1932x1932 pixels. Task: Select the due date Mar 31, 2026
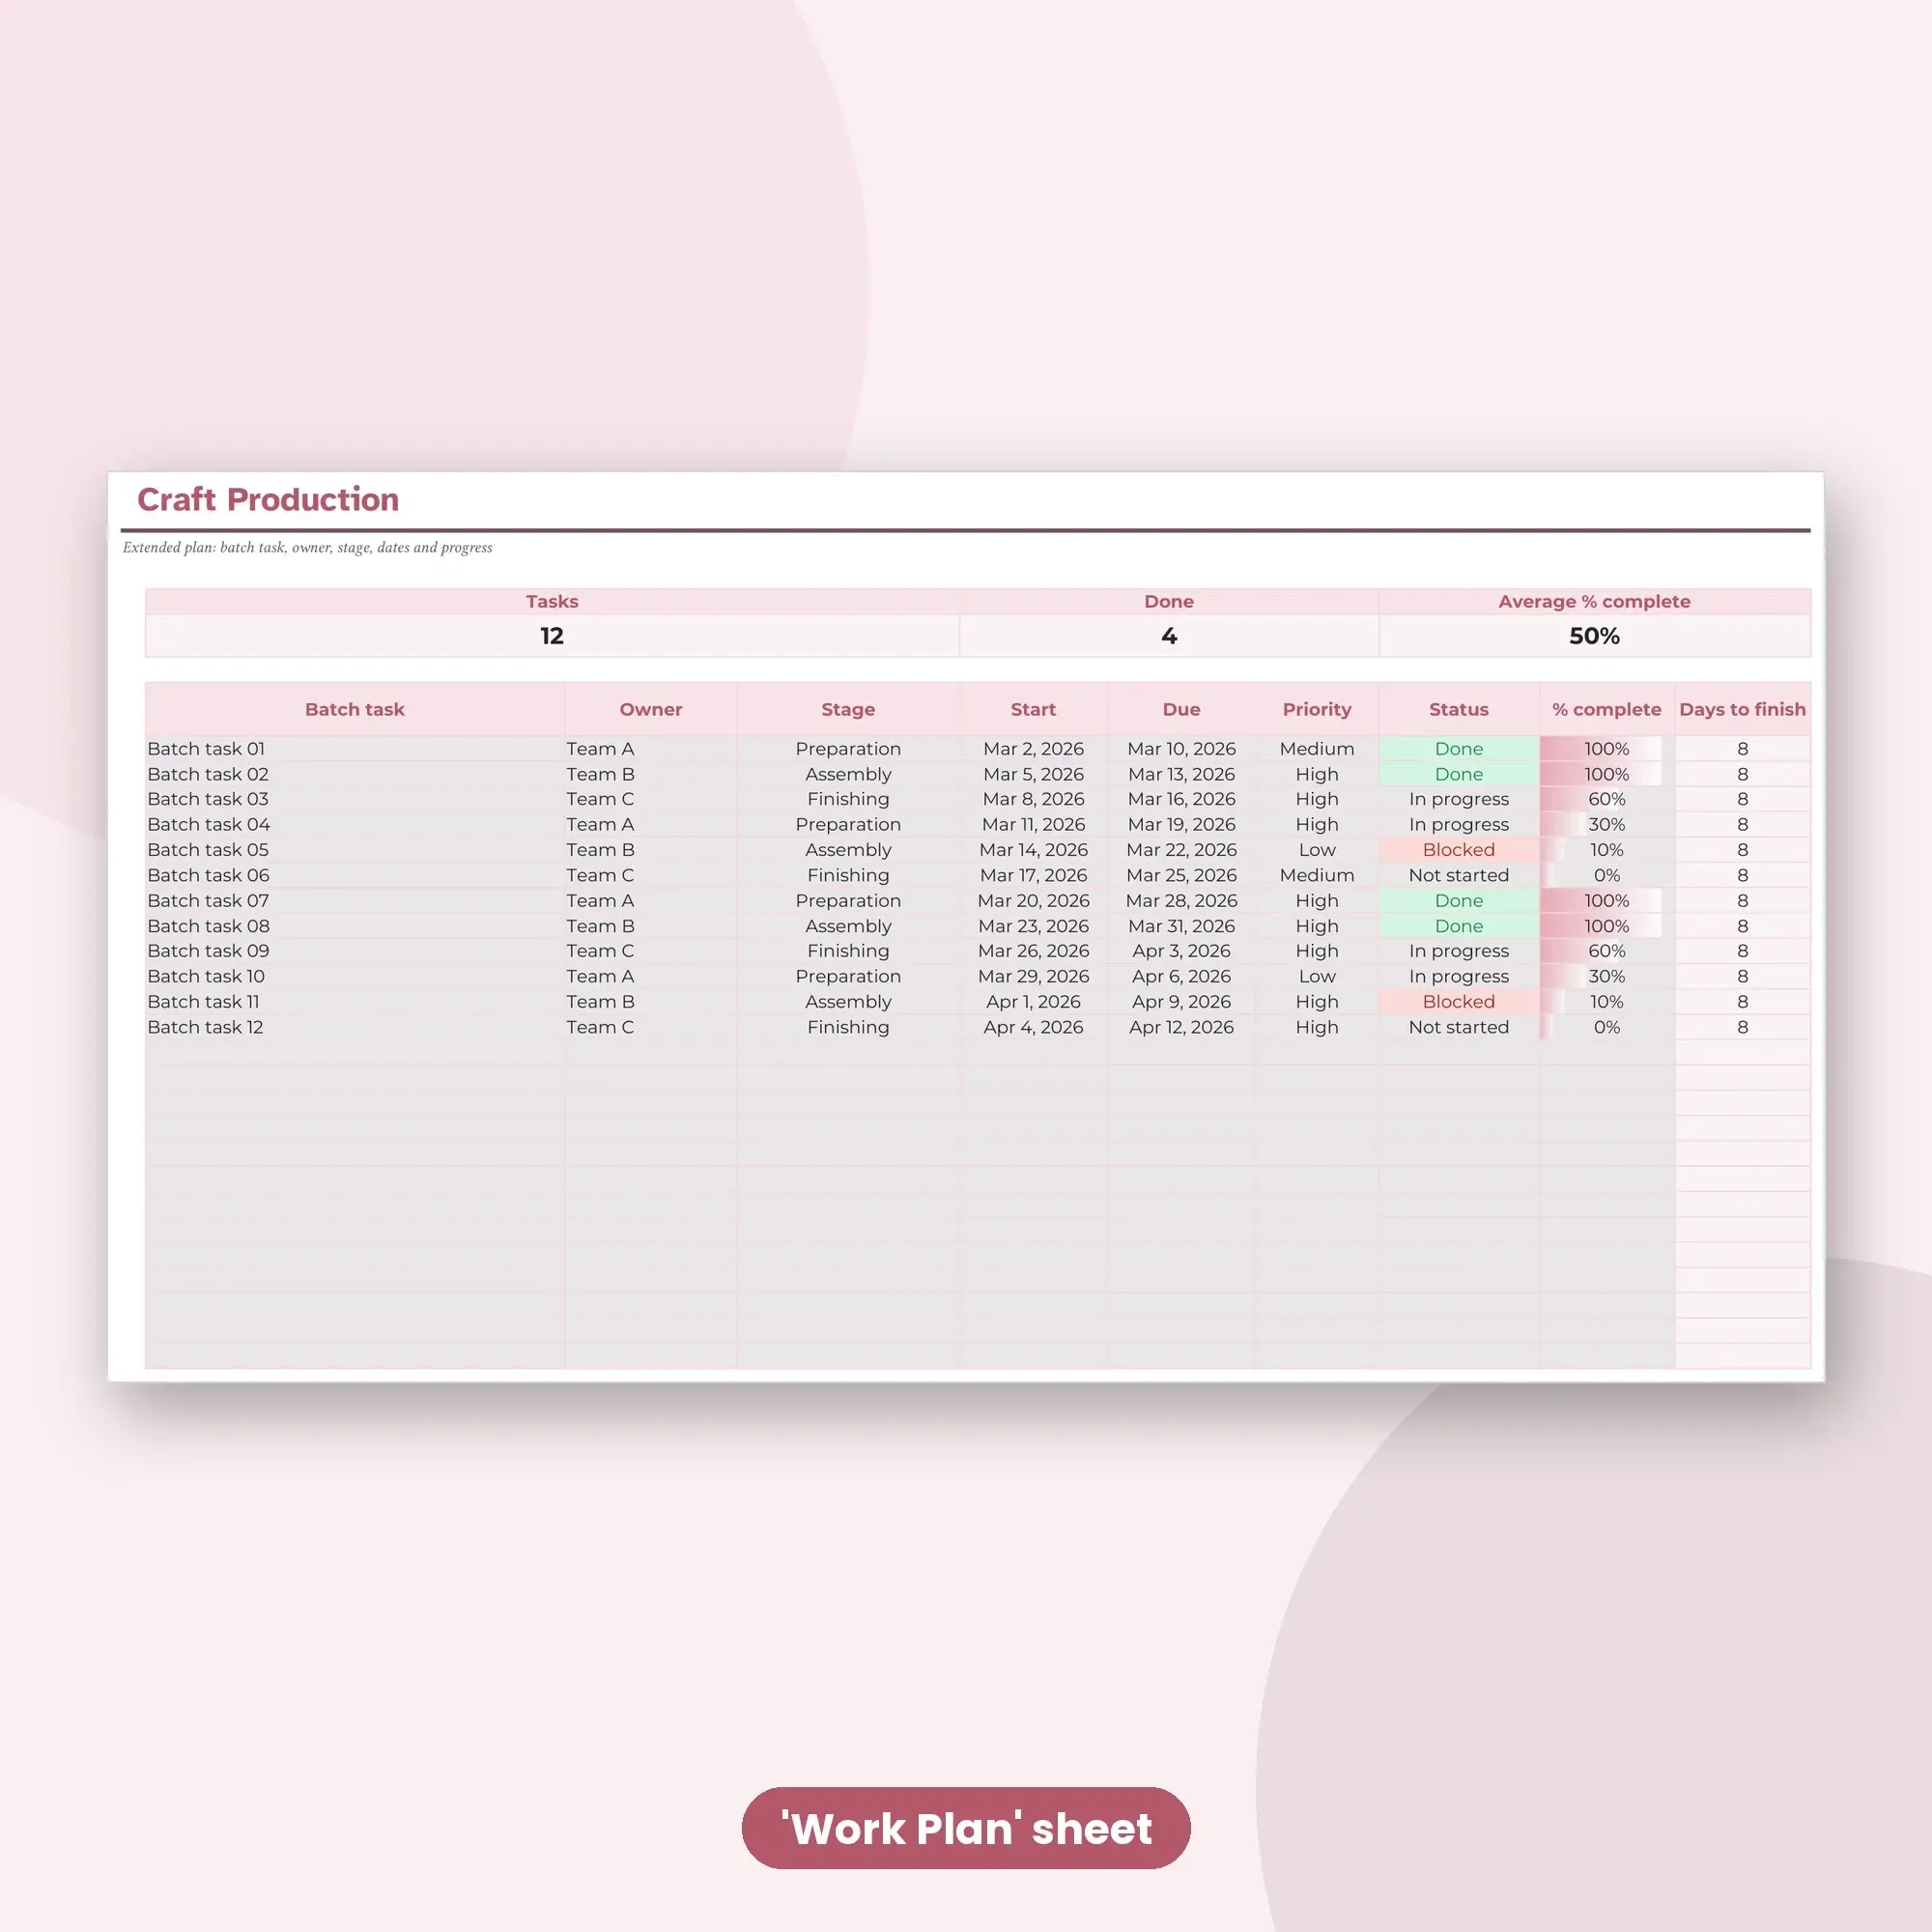(1181, 926)
